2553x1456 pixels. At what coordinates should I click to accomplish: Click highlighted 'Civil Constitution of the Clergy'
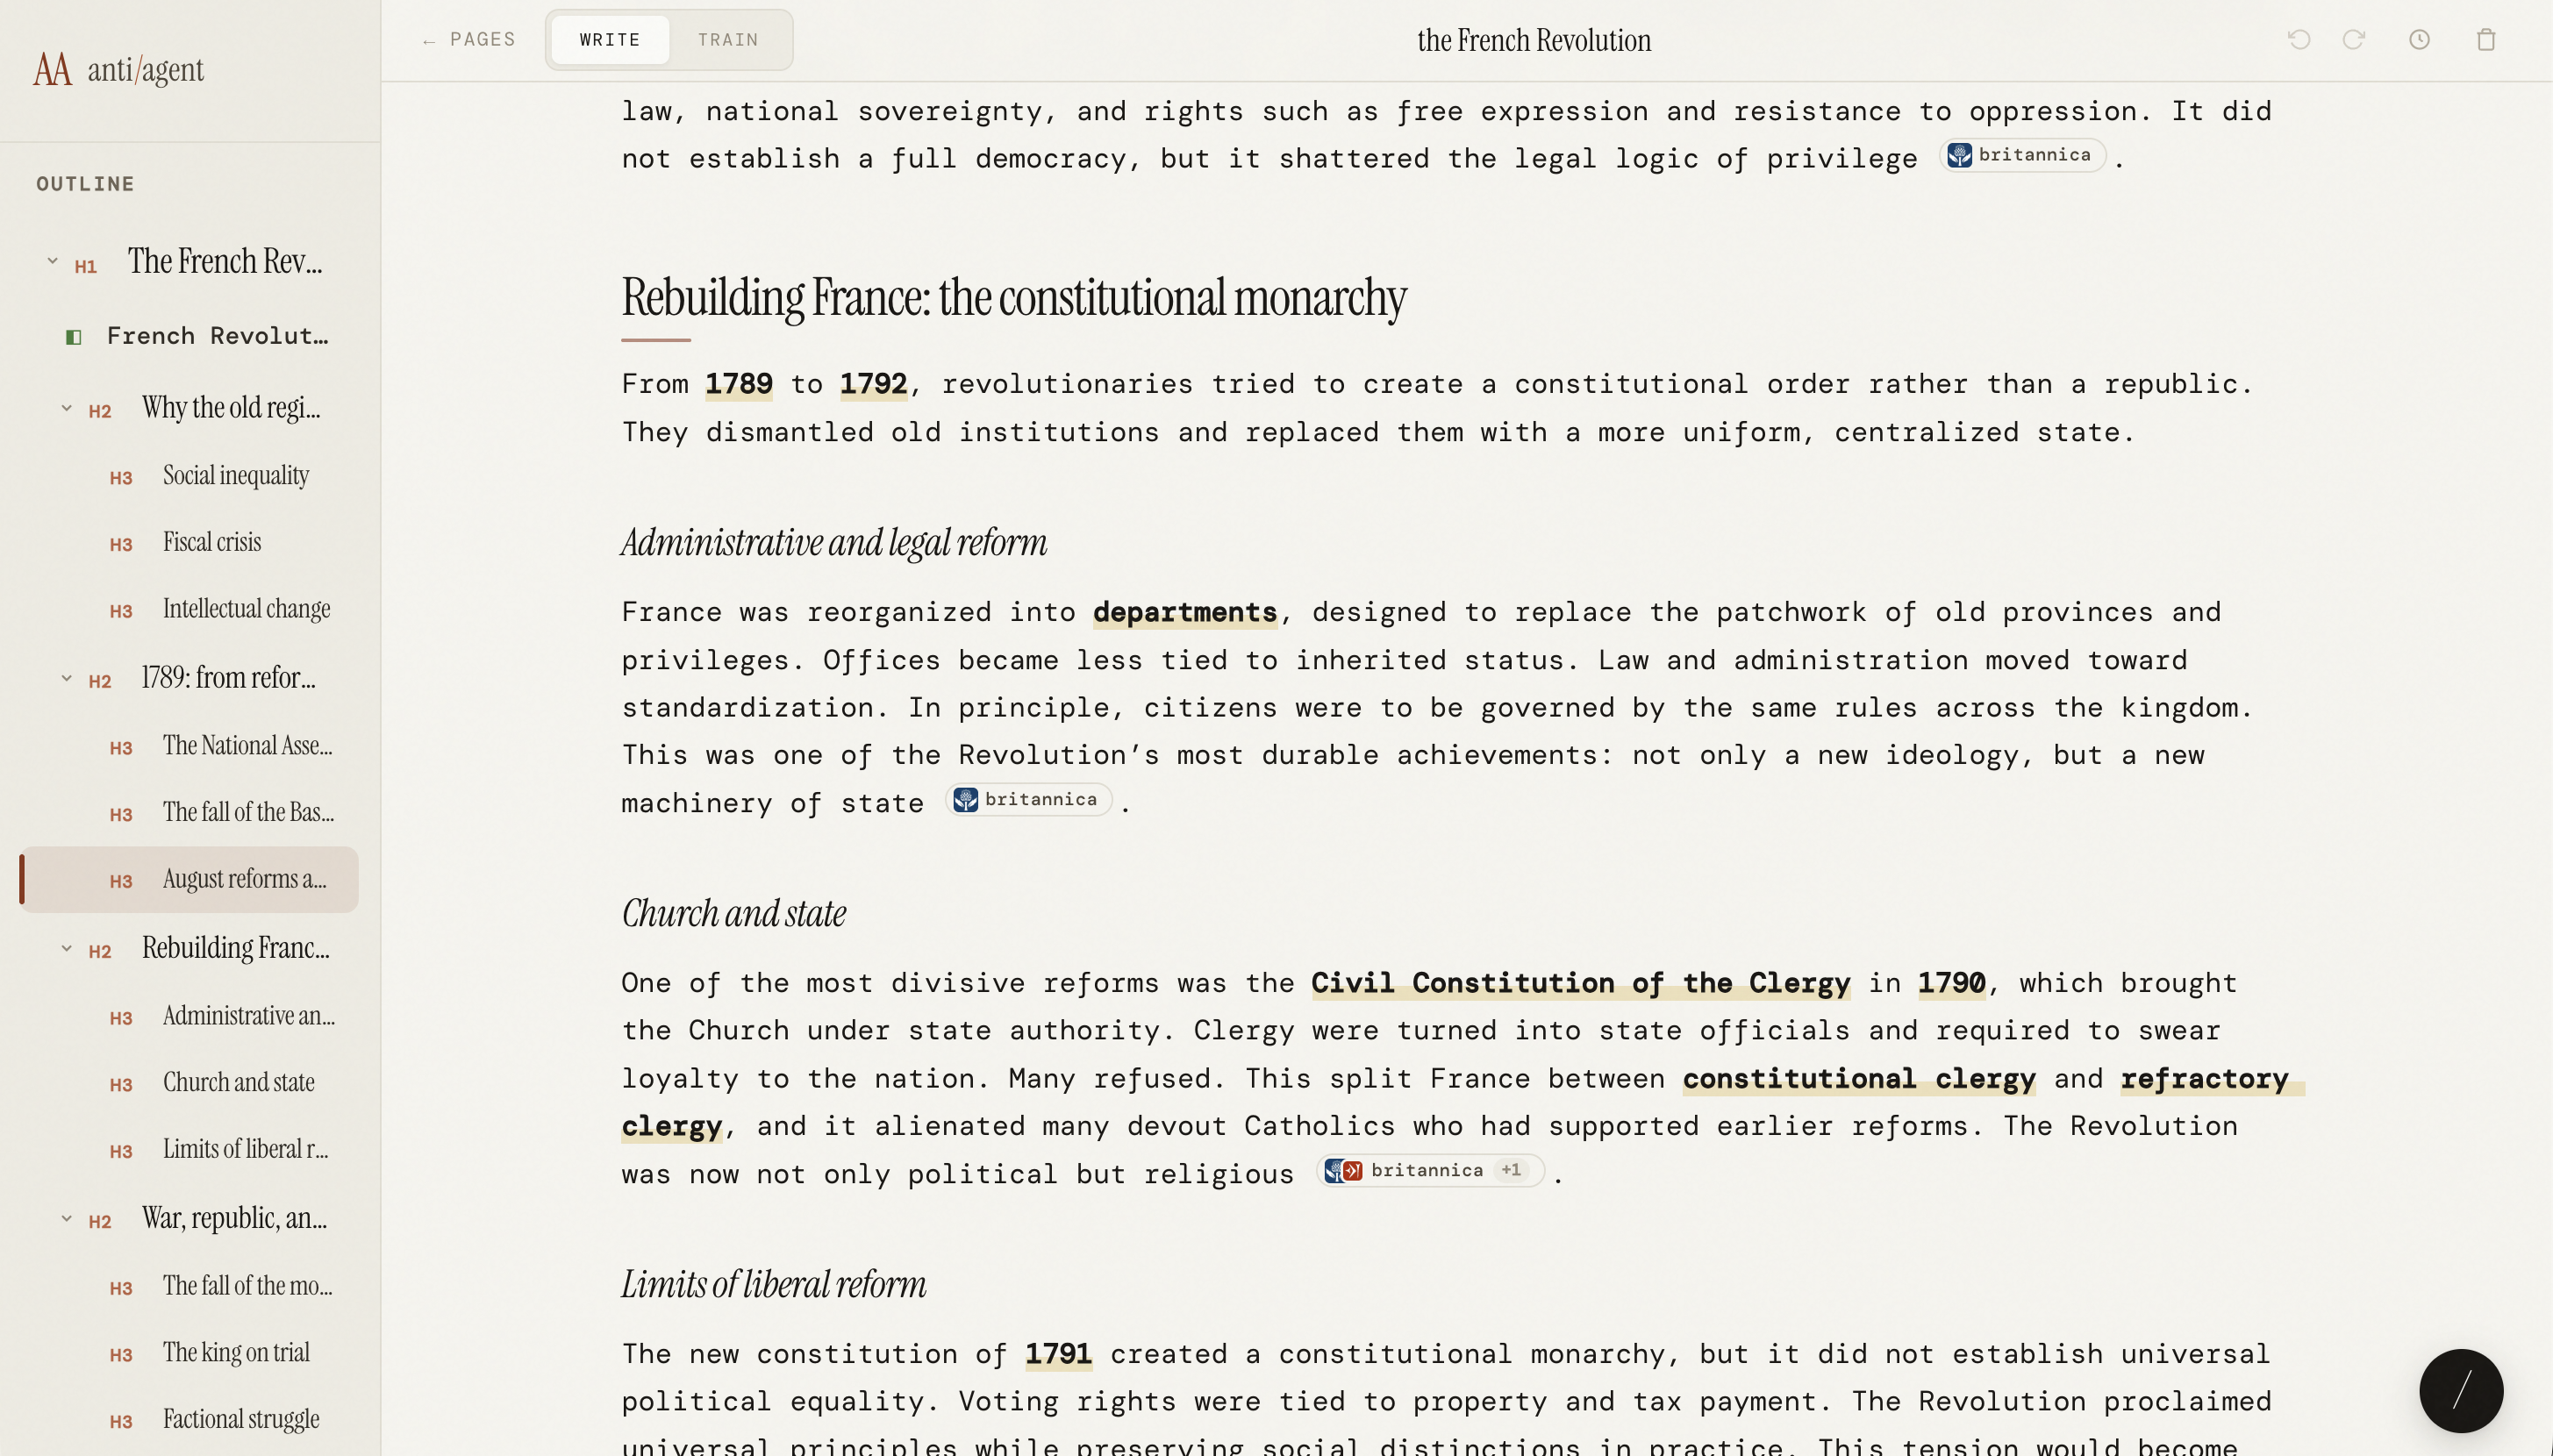pyautogui.click(x=1580, y=983)
